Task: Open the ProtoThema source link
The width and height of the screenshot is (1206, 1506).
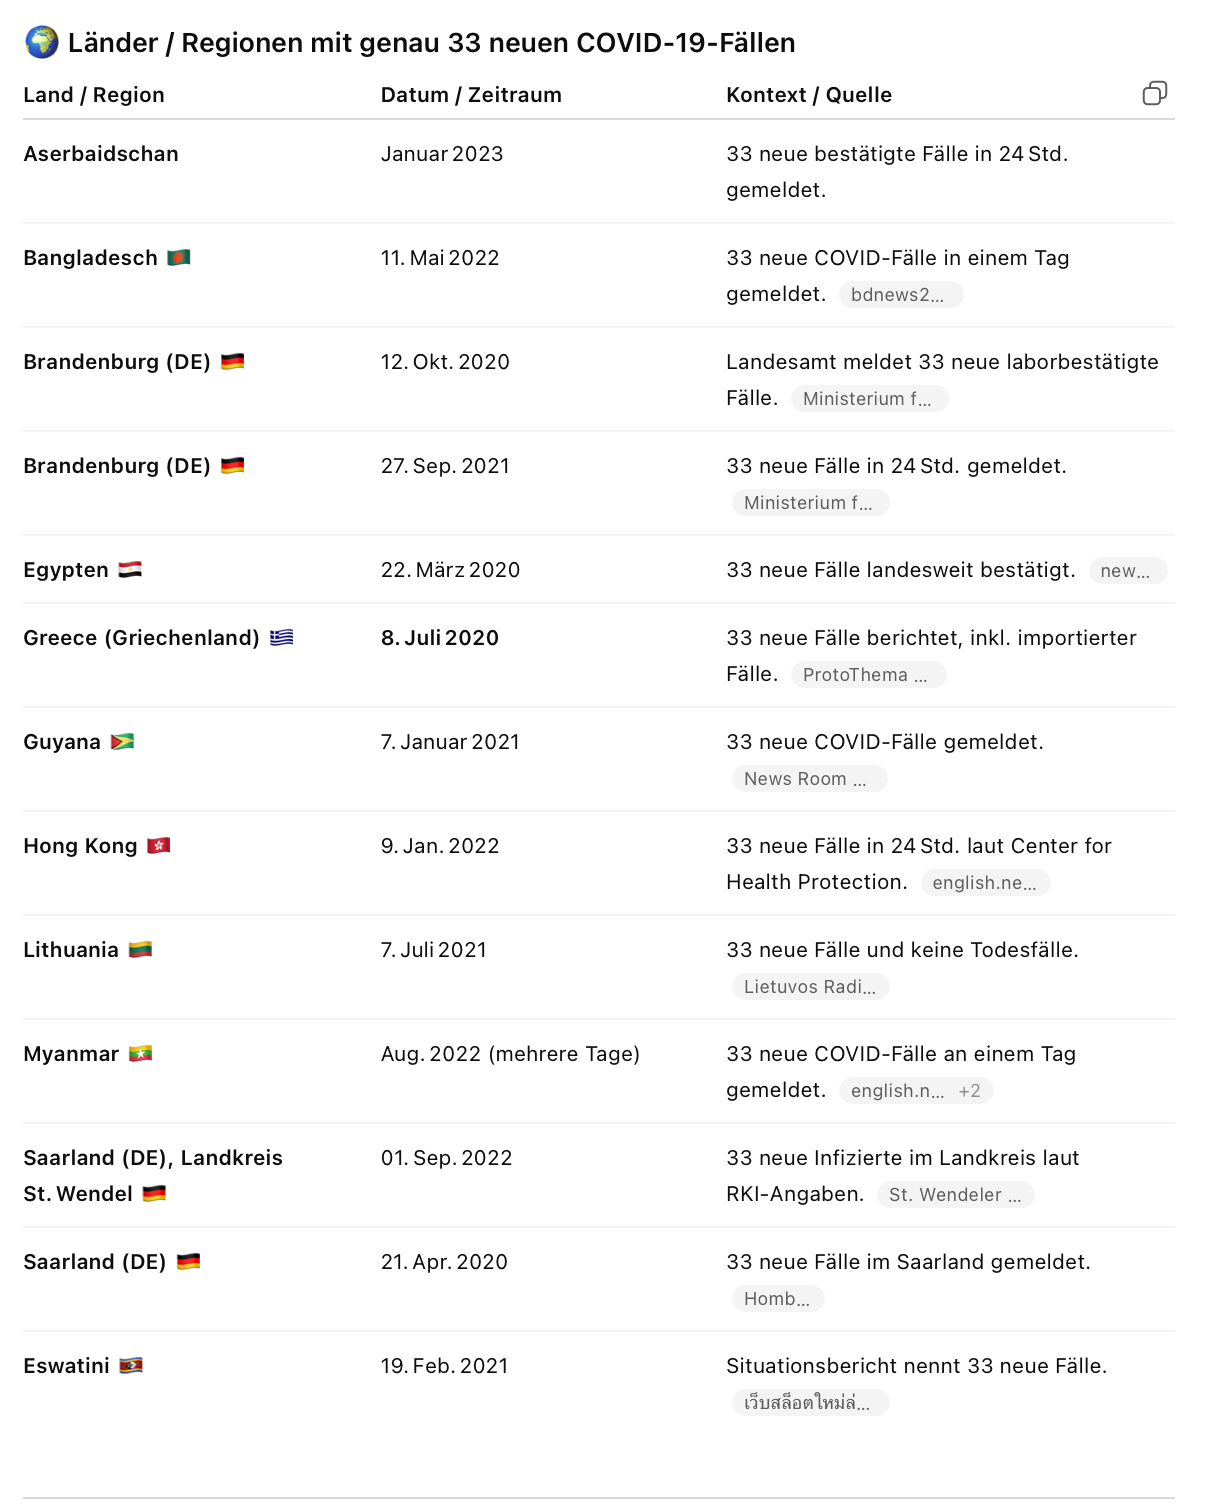Action: 866,675
